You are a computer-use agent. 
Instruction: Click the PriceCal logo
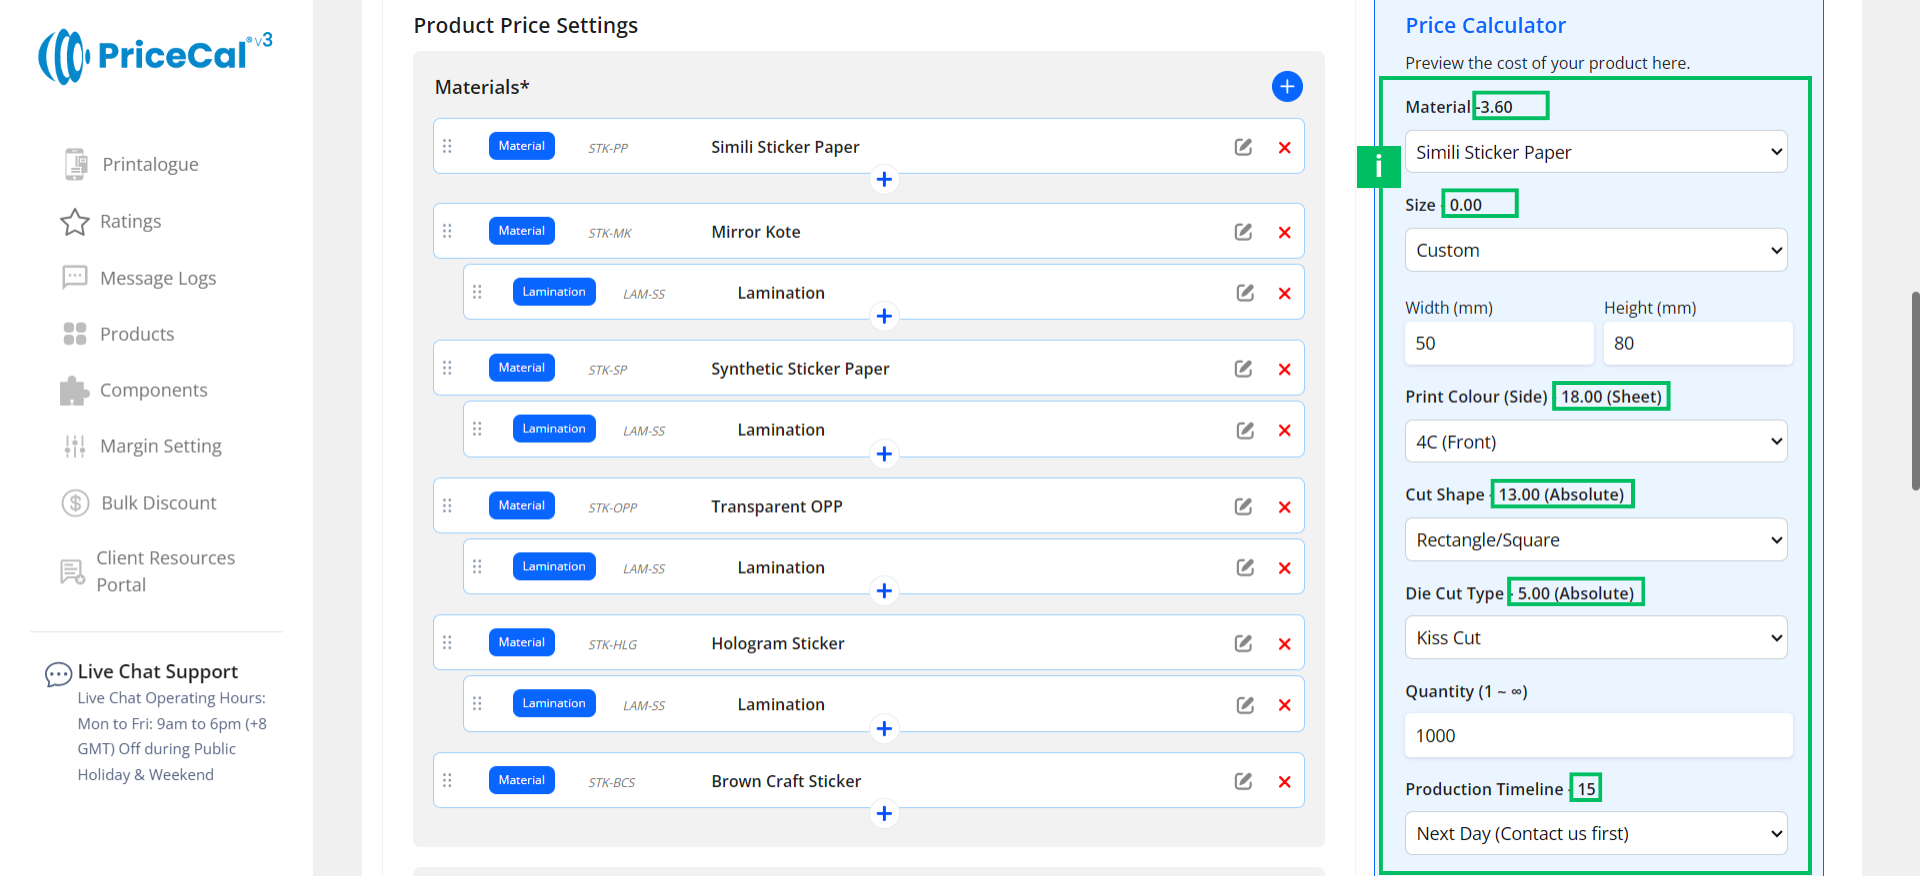tap(155, 56)
